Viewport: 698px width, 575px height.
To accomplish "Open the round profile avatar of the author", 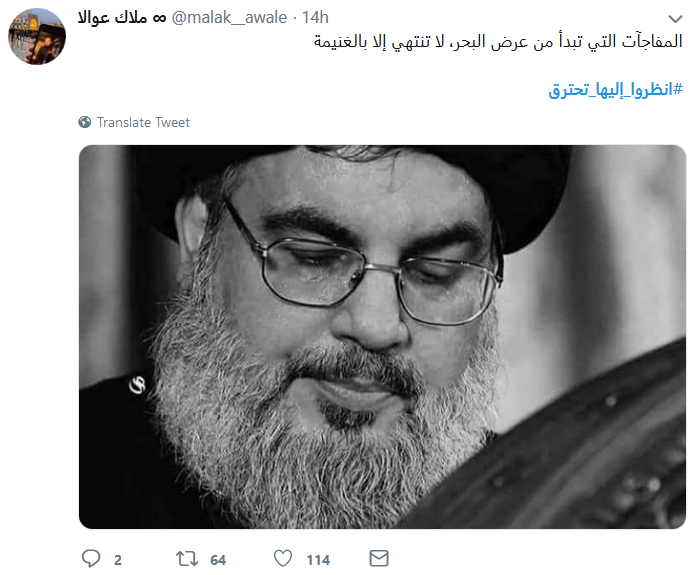I will coord(37,36).
